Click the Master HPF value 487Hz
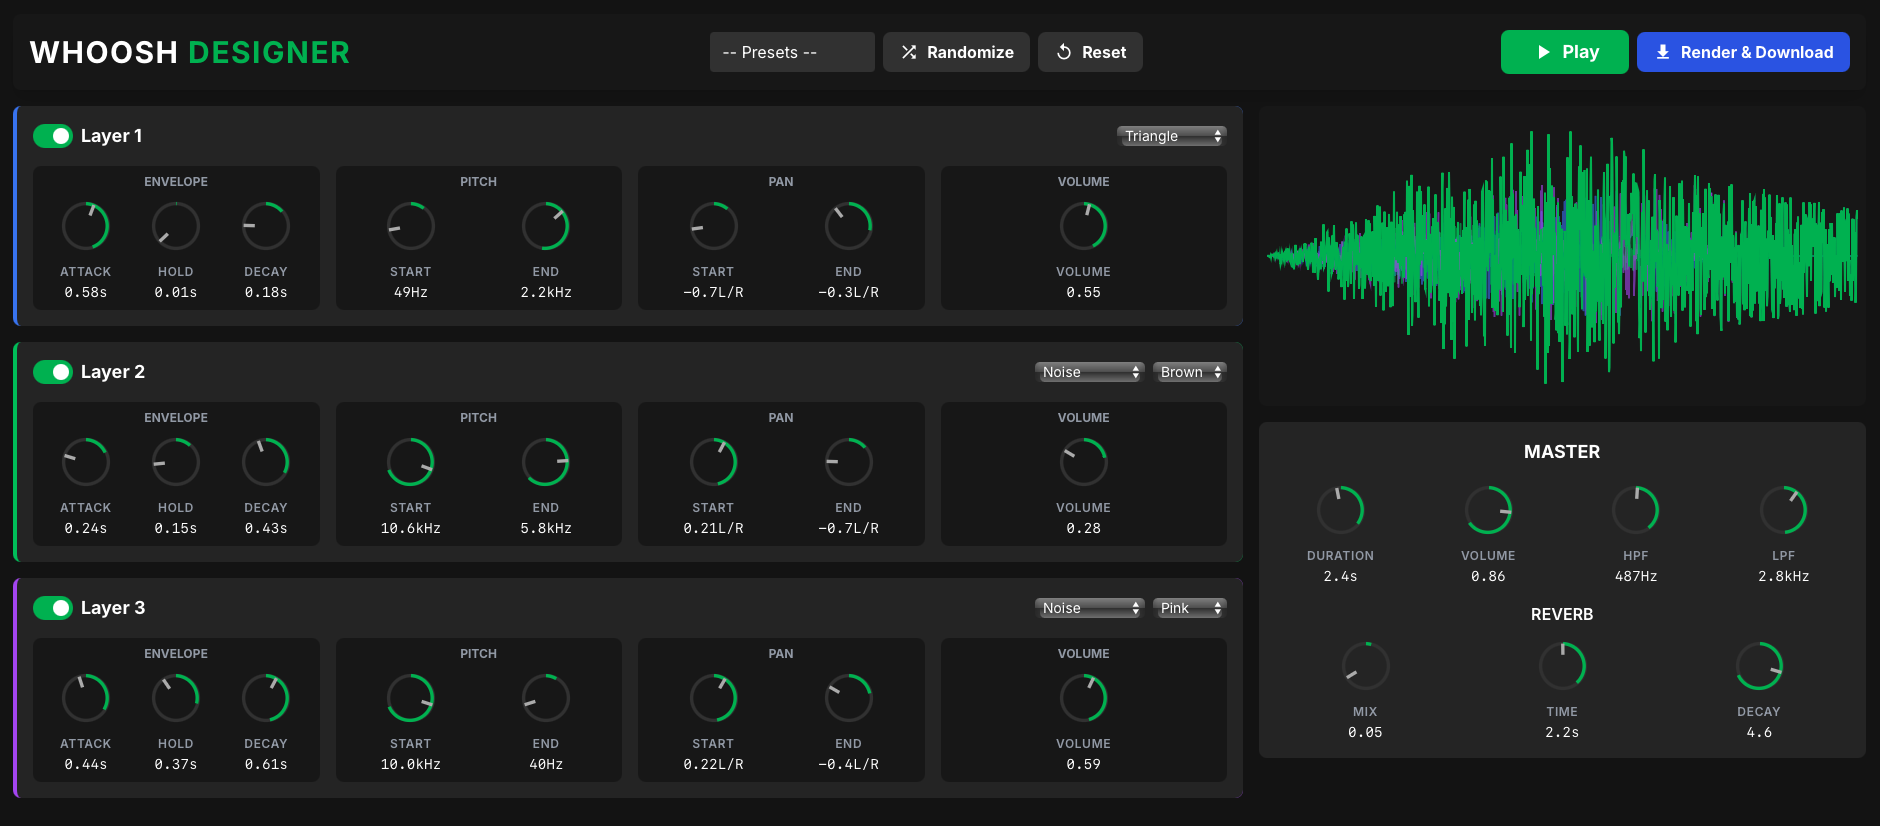 tap(1636, 577)
